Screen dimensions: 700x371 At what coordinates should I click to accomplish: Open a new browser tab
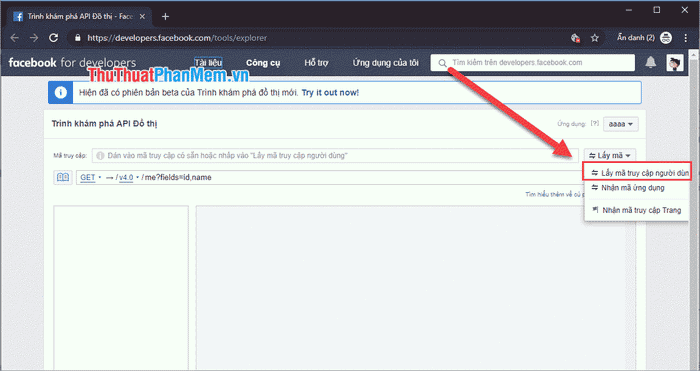(165, 17)
